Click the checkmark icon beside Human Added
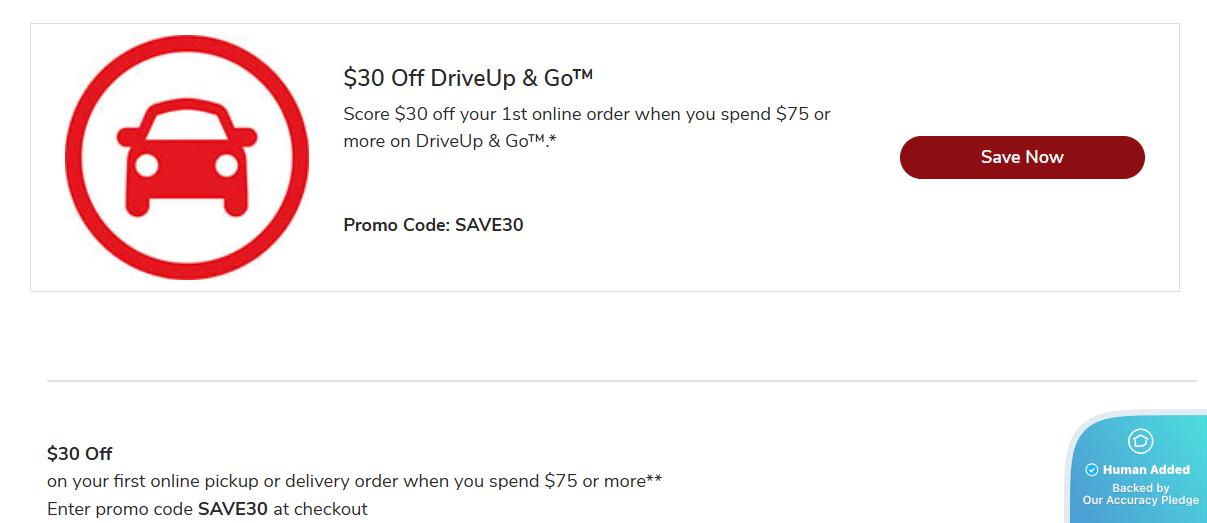 [1092, 470]
